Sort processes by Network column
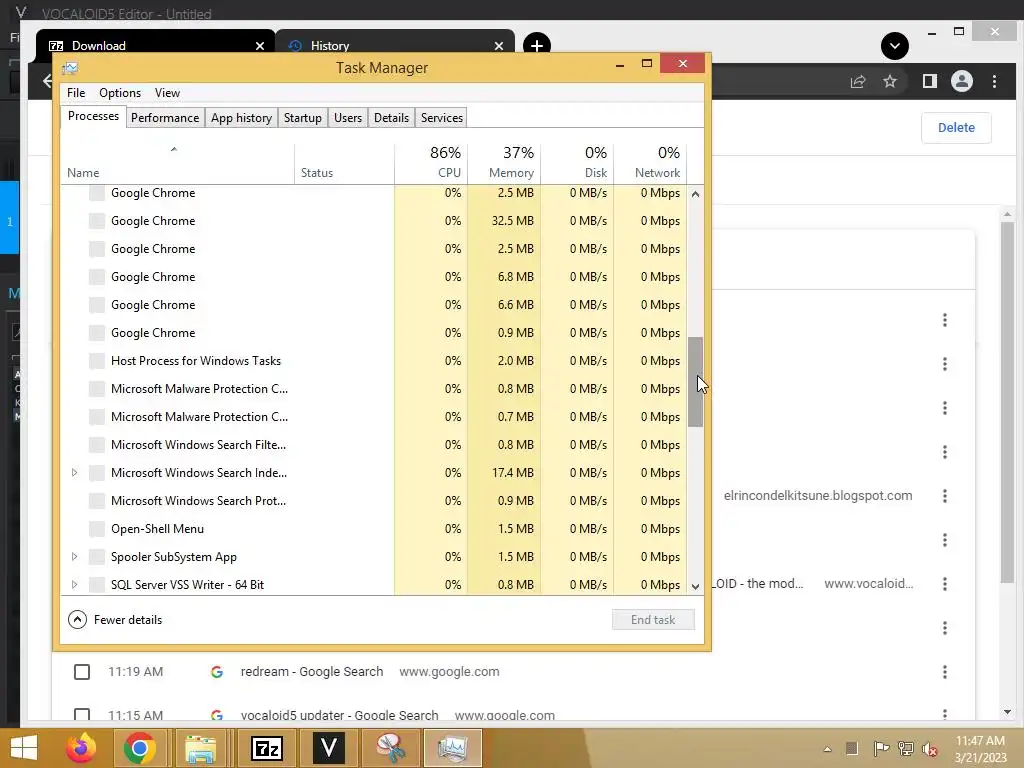The height and width of the screenshot is (768, 1024). (x=650, y=162)
